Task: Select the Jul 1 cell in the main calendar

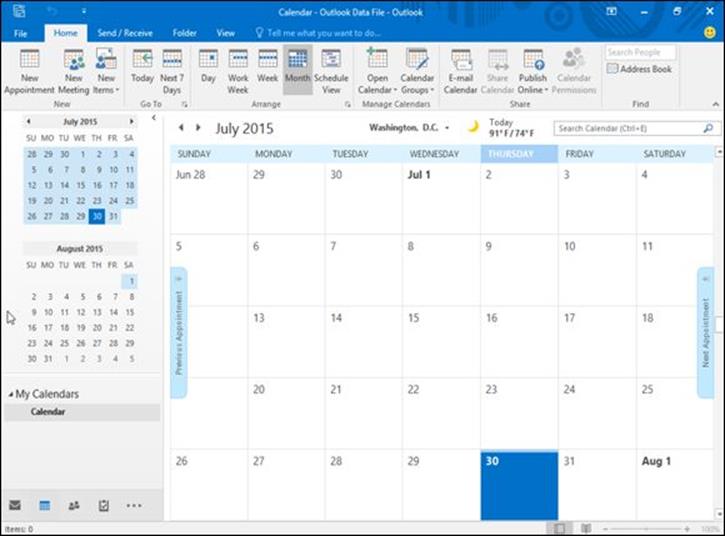Action: tap(441, 198)
